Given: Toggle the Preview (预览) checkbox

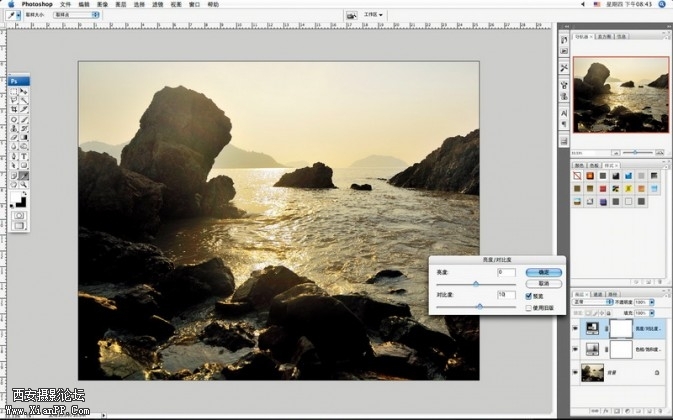Looking at the screenshot, I should (528, 295).
